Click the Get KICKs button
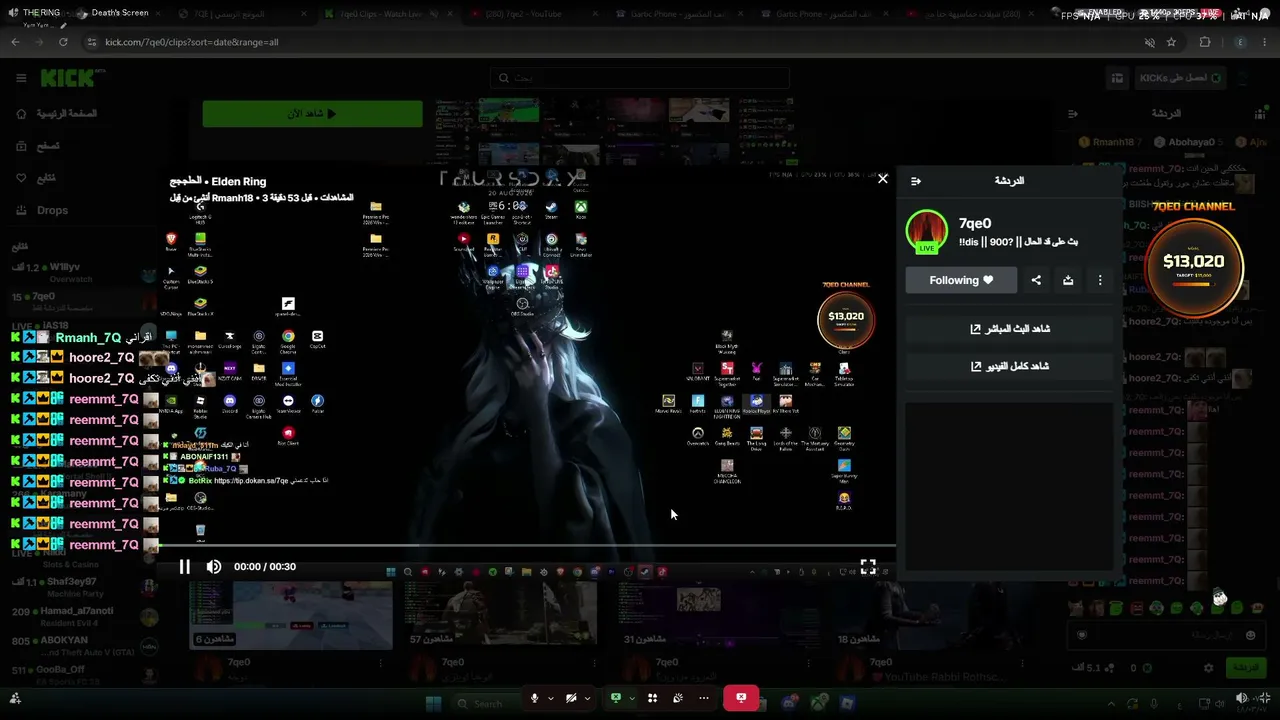Image resolution: width=1280 pixels, height=720 pixels. pyautogui.click(x=1180, y=78)
